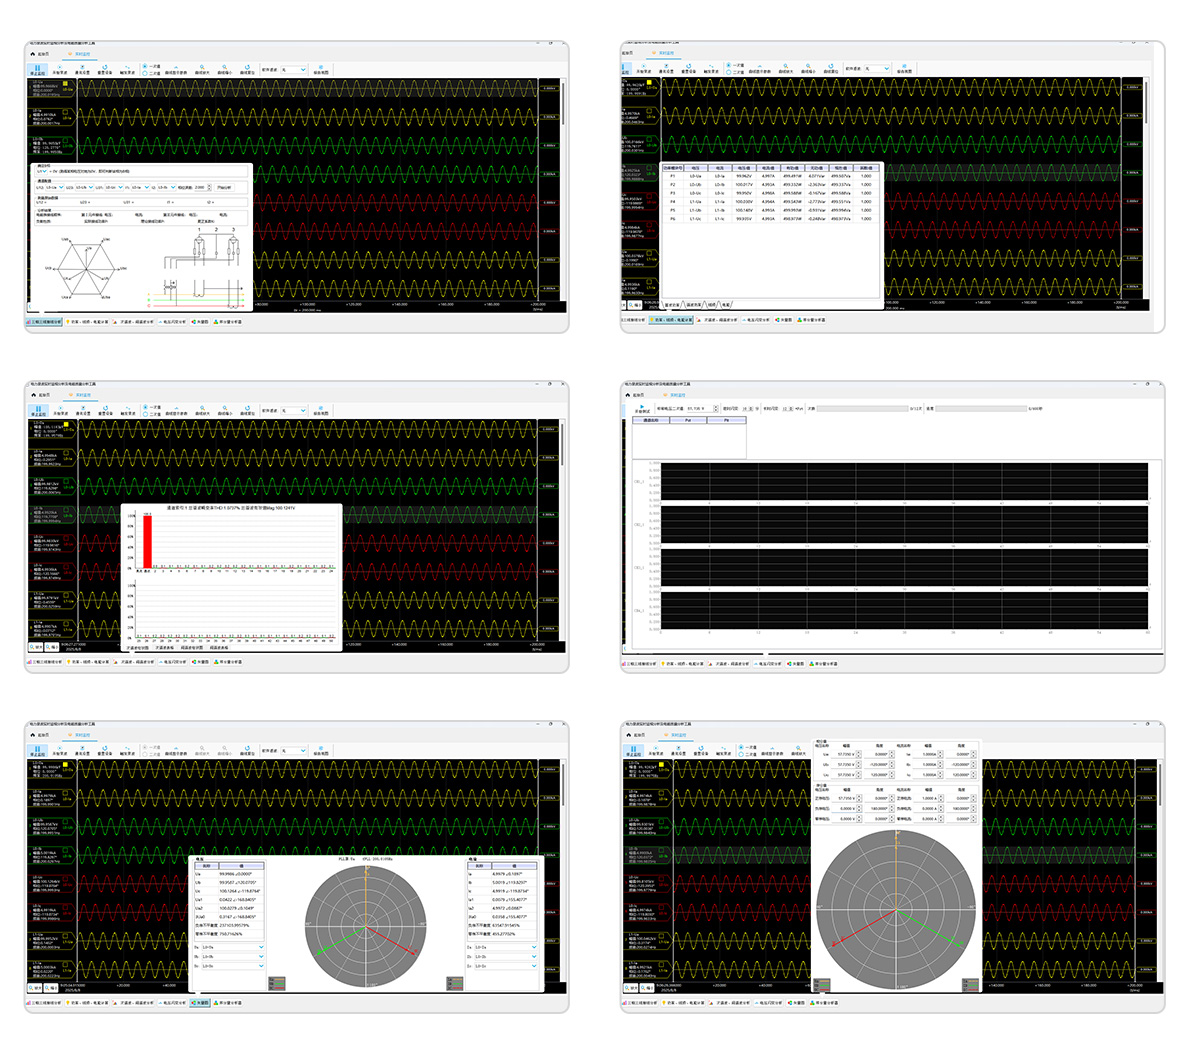The height and width of the screenshot is (1050, 1200).
Task: Click pause monitoring icon in wiring-analysis window
Action: [37, 69]
